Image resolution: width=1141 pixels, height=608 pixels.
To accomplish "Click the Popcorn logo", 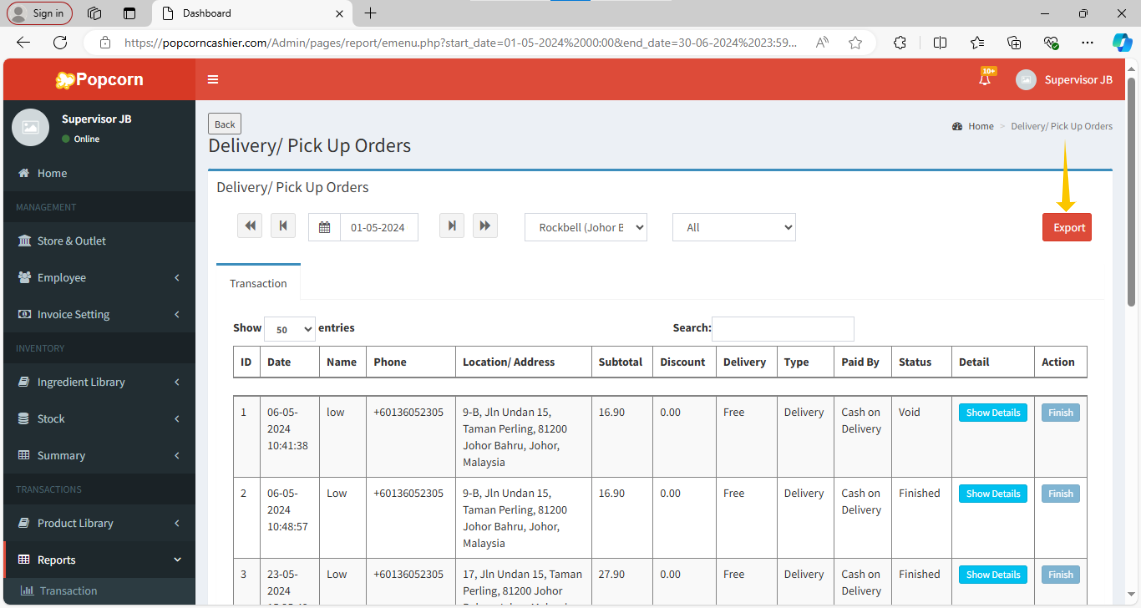I will point(100,79).
